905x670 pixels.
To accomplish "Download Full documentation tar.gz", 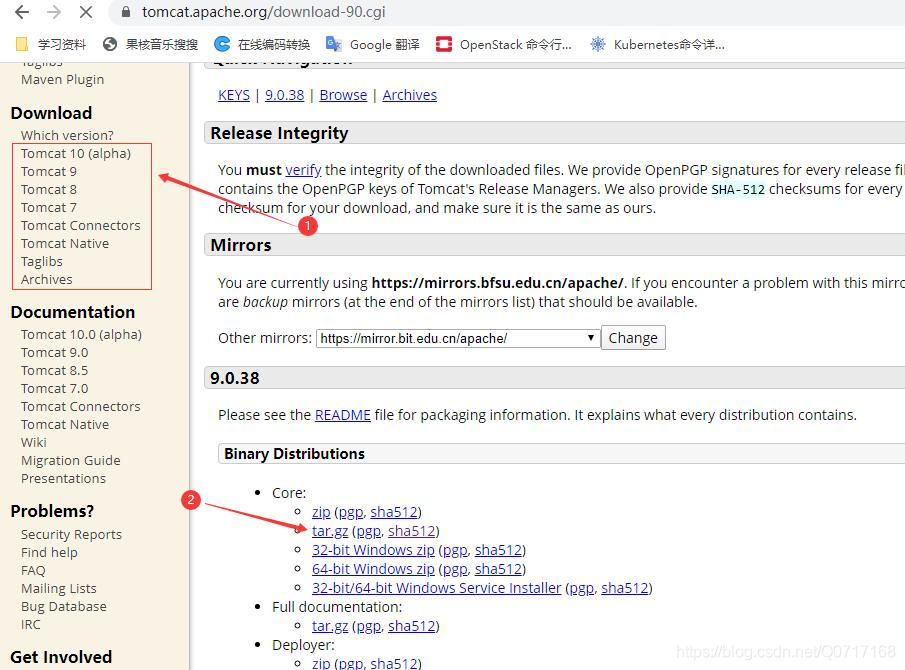I will (x=330, y=627).
